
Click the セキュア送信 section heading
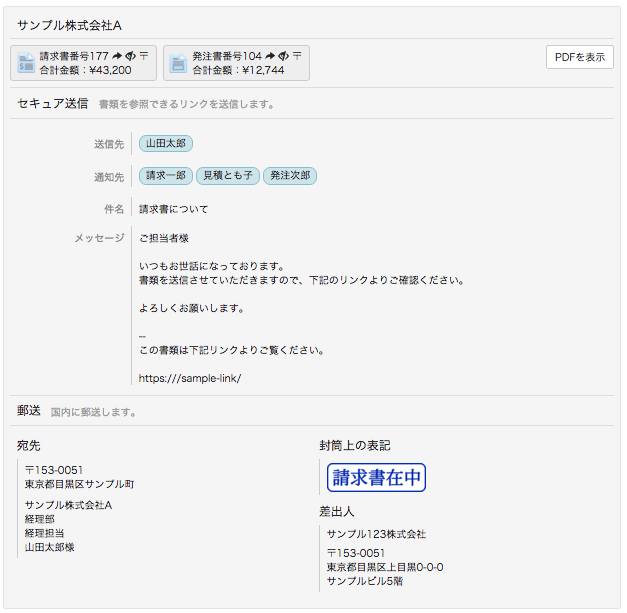tap(53, 104)
